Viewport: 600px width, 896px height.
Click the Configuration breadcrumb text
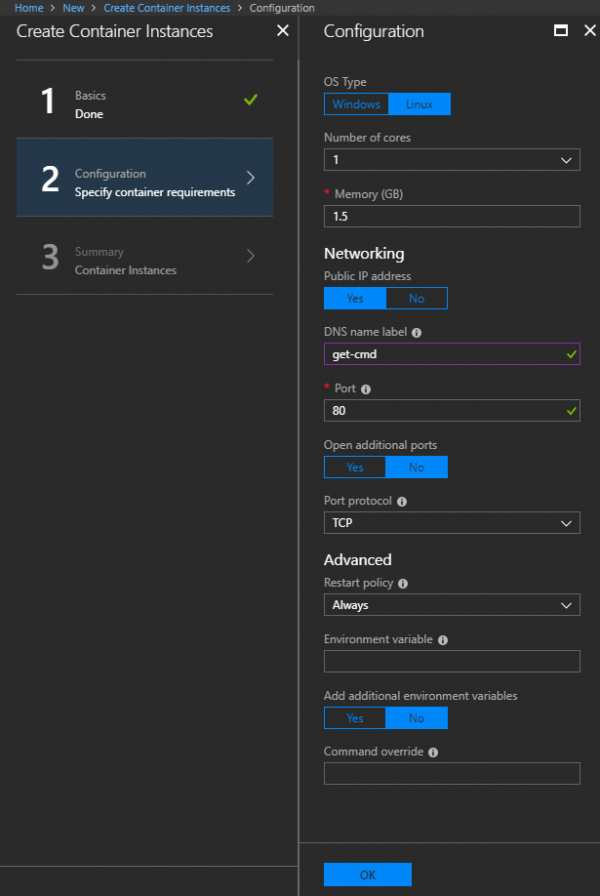coord(282,8)
